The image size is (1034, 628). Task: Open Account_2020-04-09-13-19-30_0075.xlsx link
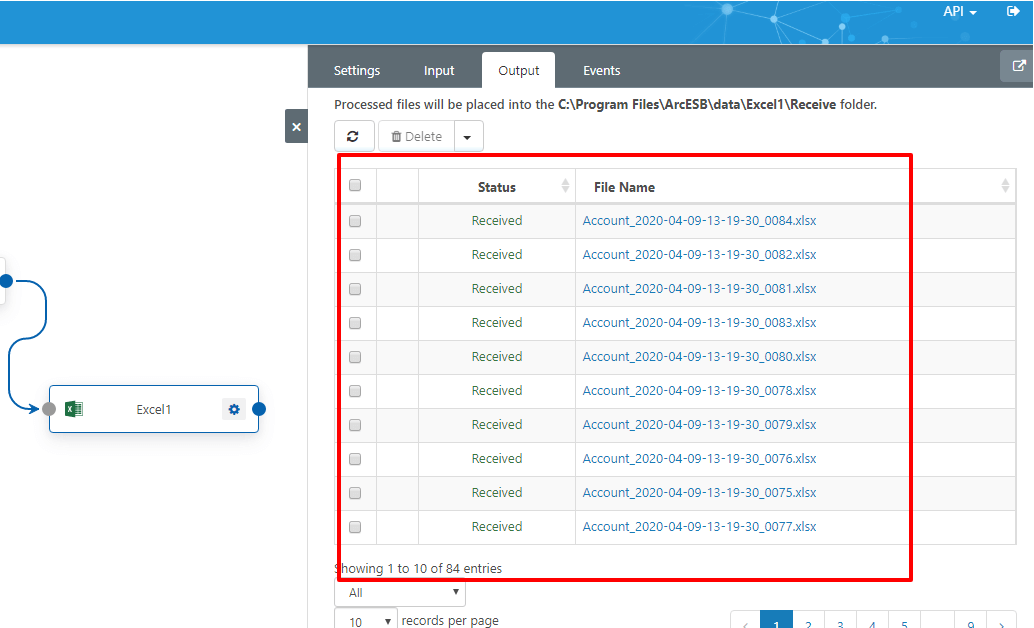point(699,493)
